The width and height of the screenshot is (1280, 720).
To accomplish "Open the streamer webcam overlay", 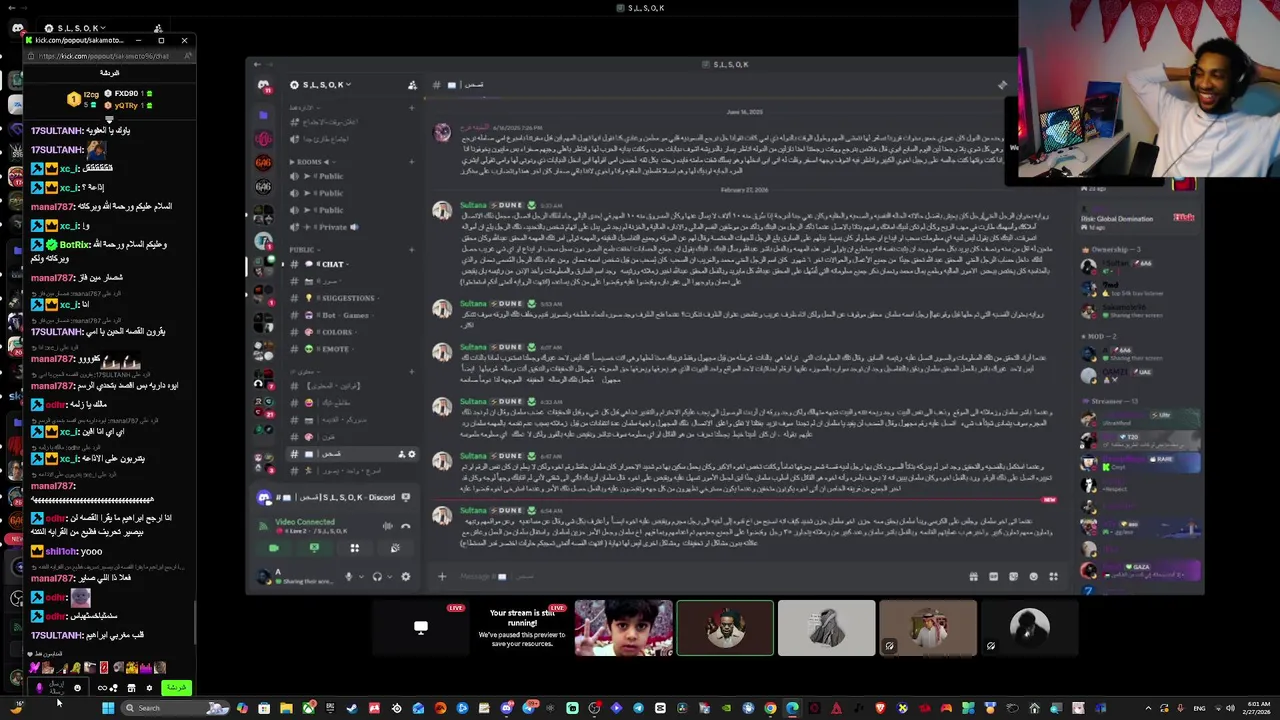I will click(1149, 88).
